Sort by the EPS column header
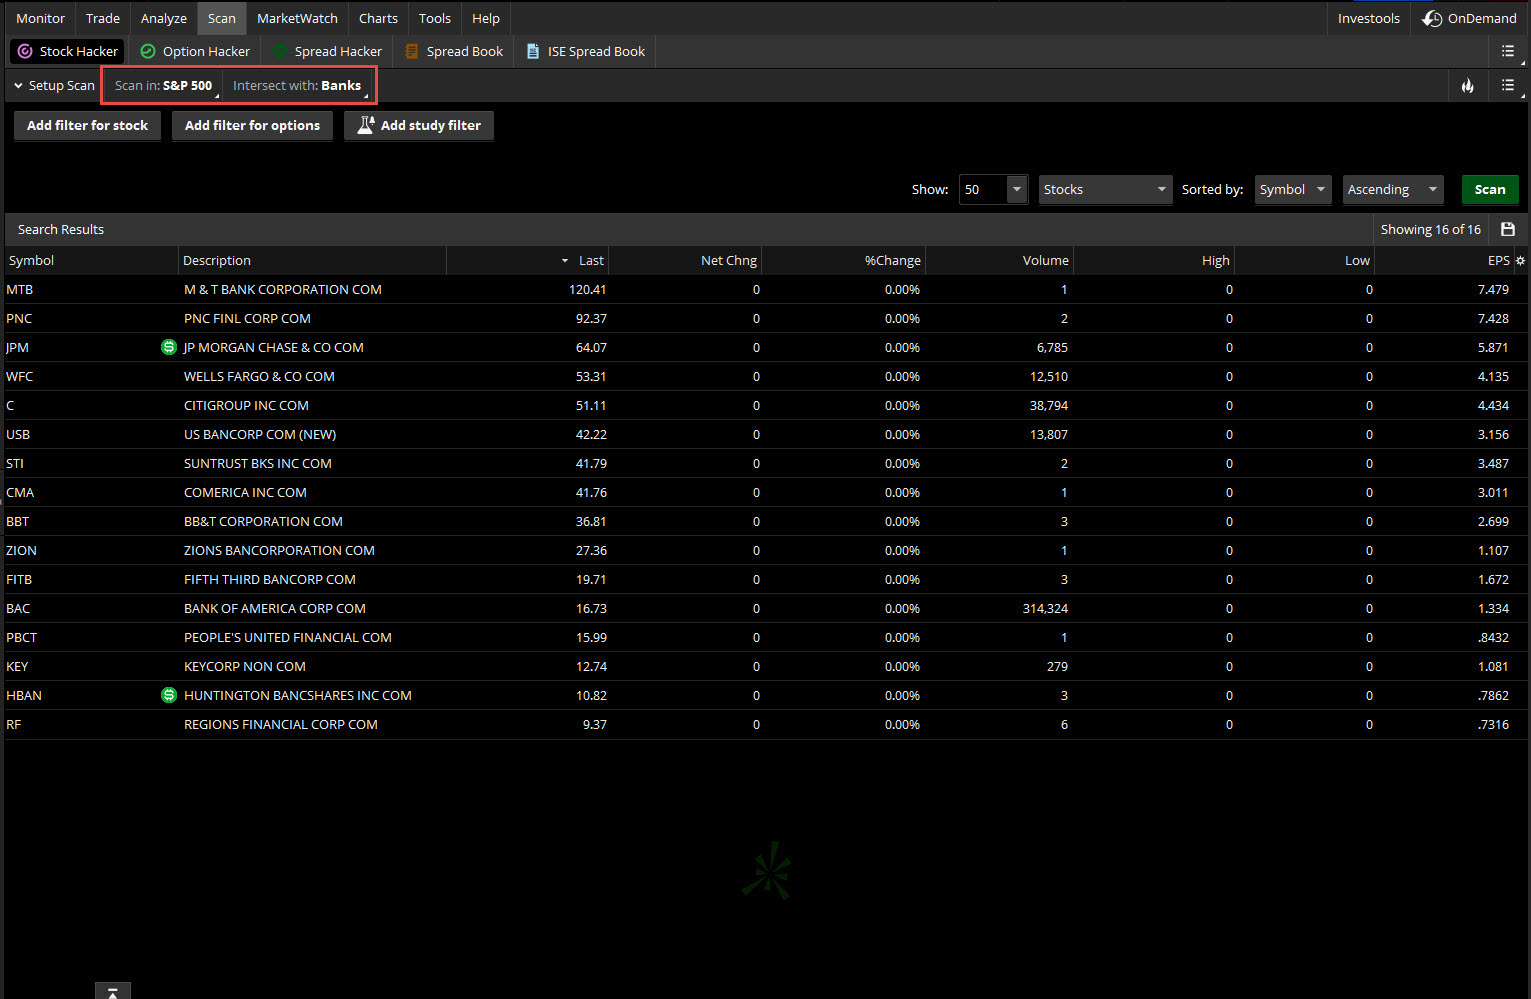 (x=1445, y=260)
